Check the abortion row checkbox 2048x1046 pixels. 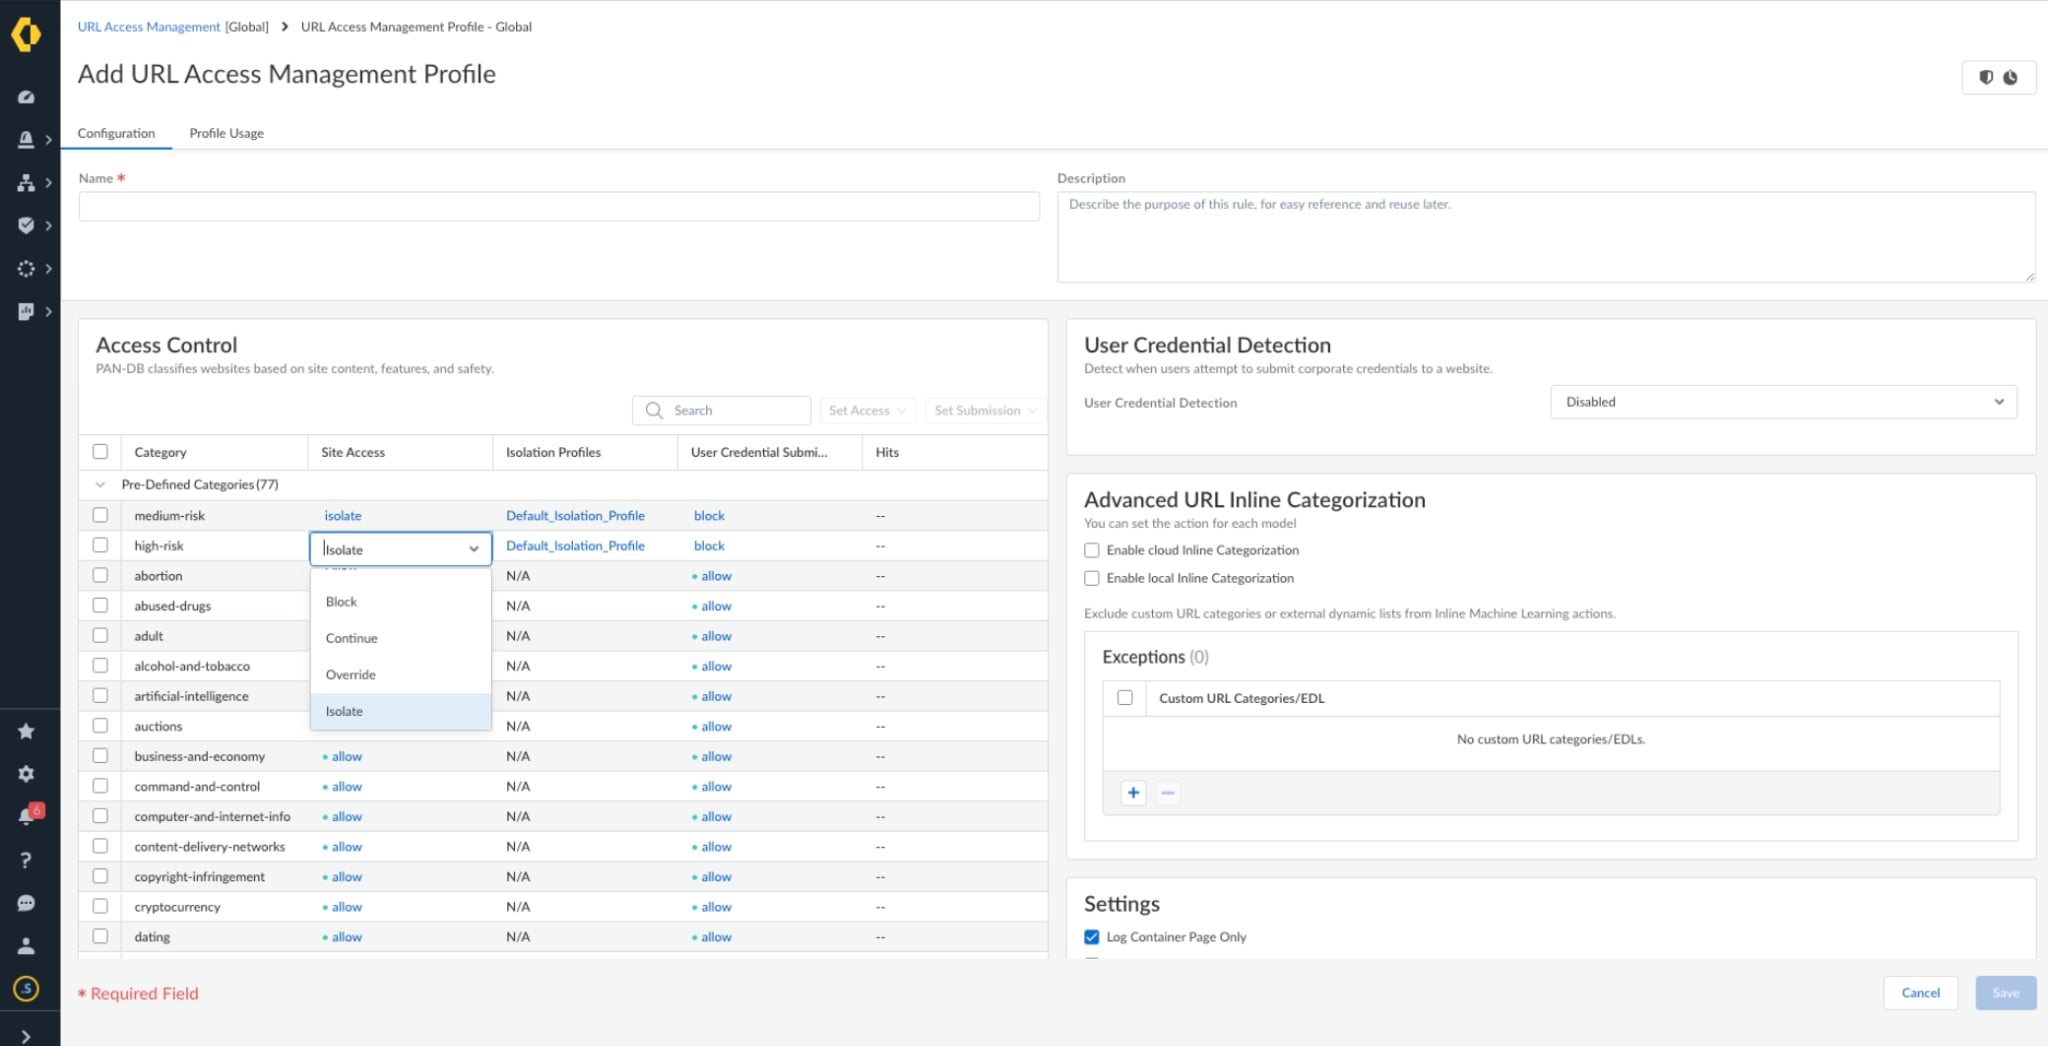[100, 575]
